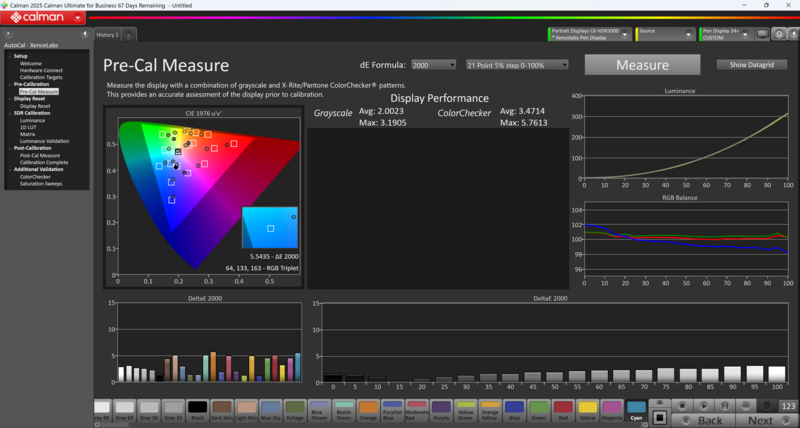Collapse the workflow side panel arrow

[85, 34]
